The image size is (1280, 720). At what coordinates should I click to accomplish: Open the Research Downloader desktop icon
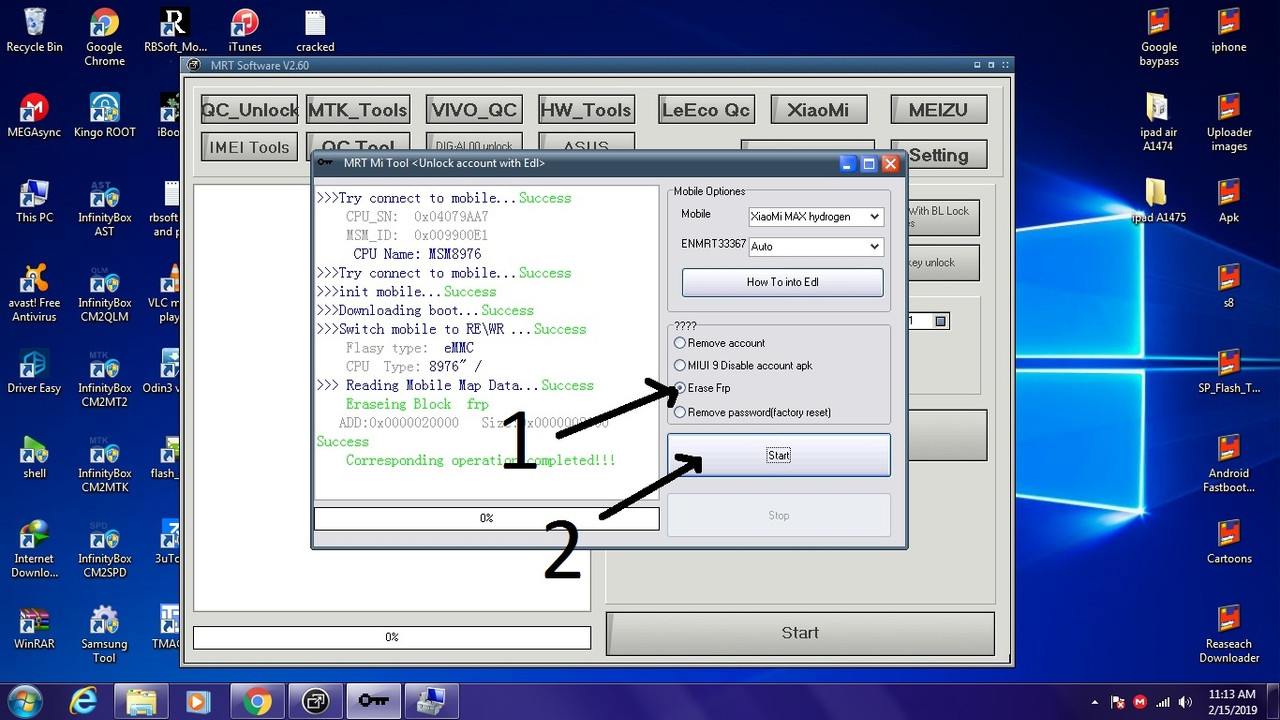pyautogui.click(x=1228, y=635)
